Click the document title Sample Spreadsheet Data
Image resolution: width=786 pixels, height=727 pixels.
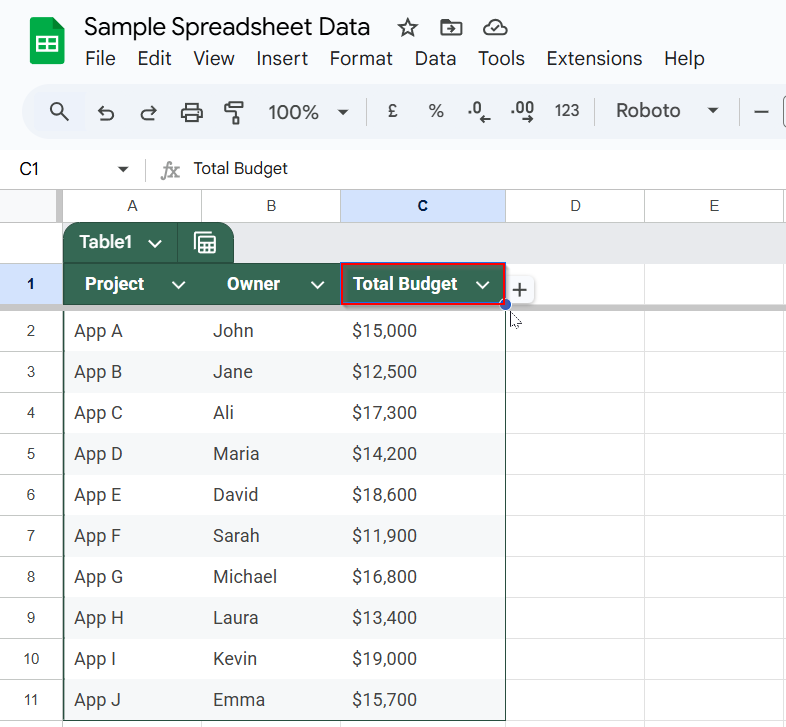(227, 27)
